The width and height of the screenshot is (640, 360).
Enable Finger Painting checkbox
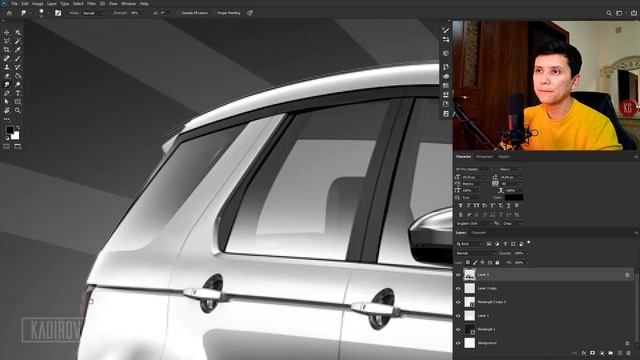[215, 13]
